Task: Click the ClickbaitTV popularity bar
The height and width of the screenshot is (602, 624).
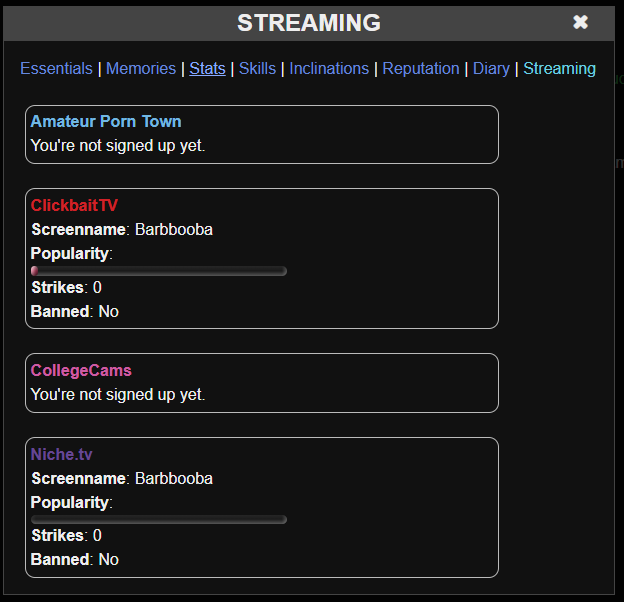Action: coord(159,271)
